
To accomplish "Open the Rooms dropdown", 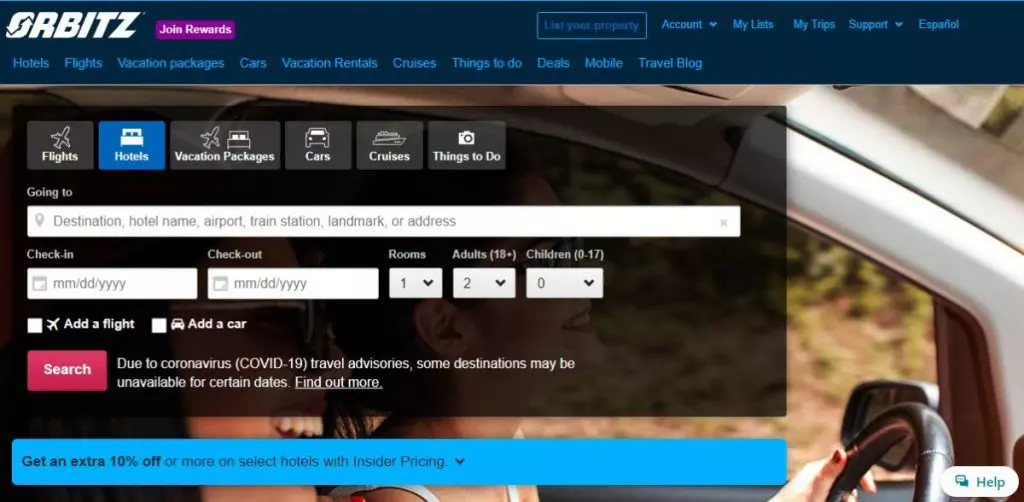I will [x=415, y=283].
